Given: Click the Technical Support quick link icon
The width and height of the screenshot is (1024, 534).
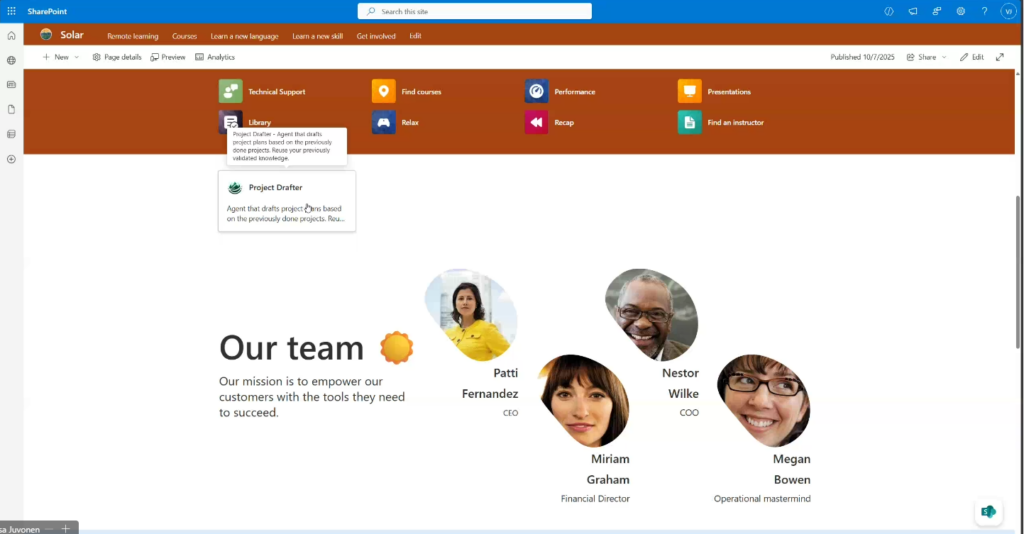Looking at the screenshot, I should coord(230,91).
